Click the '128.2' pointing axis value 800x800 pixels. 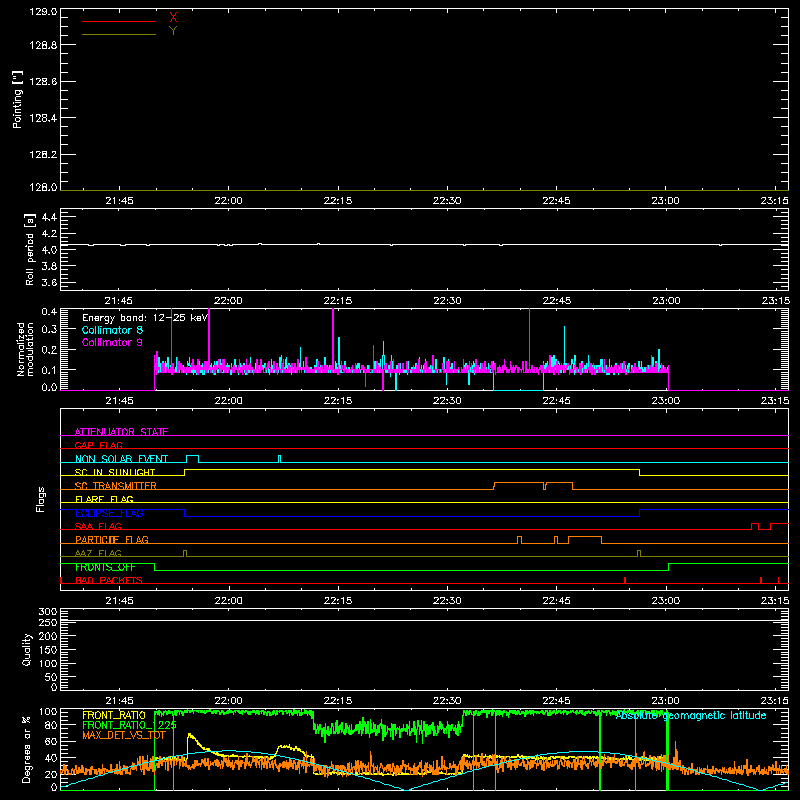click(43, 155)
